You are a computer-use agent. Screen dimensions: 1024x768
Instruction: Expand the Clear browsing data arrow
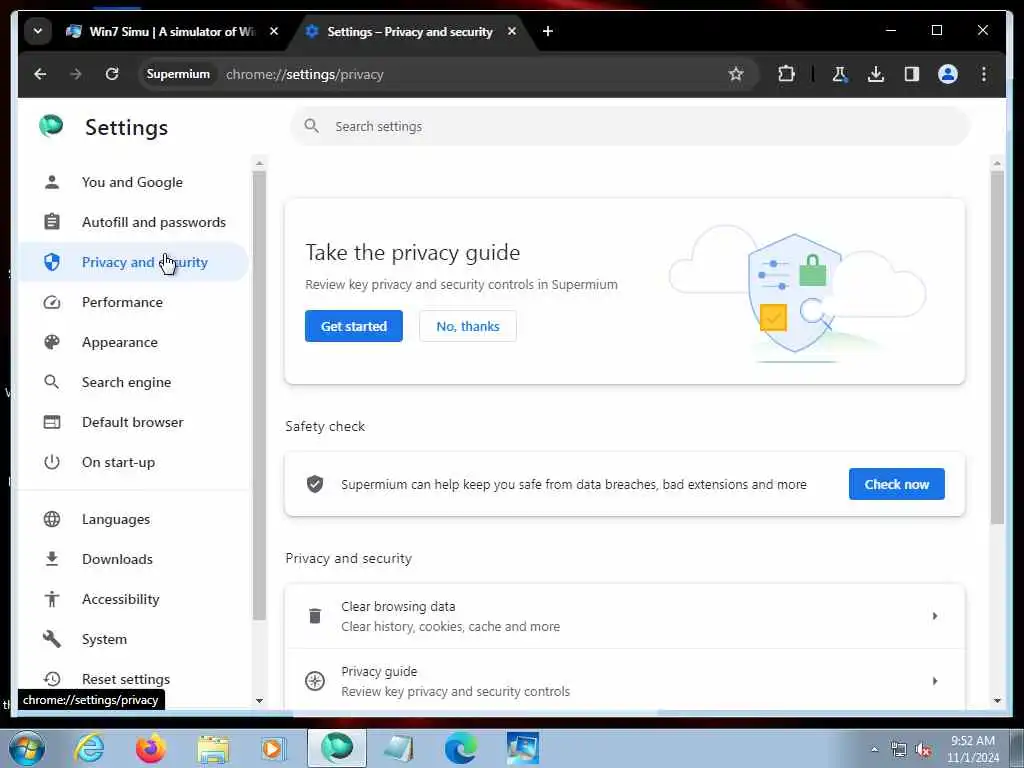click(x=935, y=616)
